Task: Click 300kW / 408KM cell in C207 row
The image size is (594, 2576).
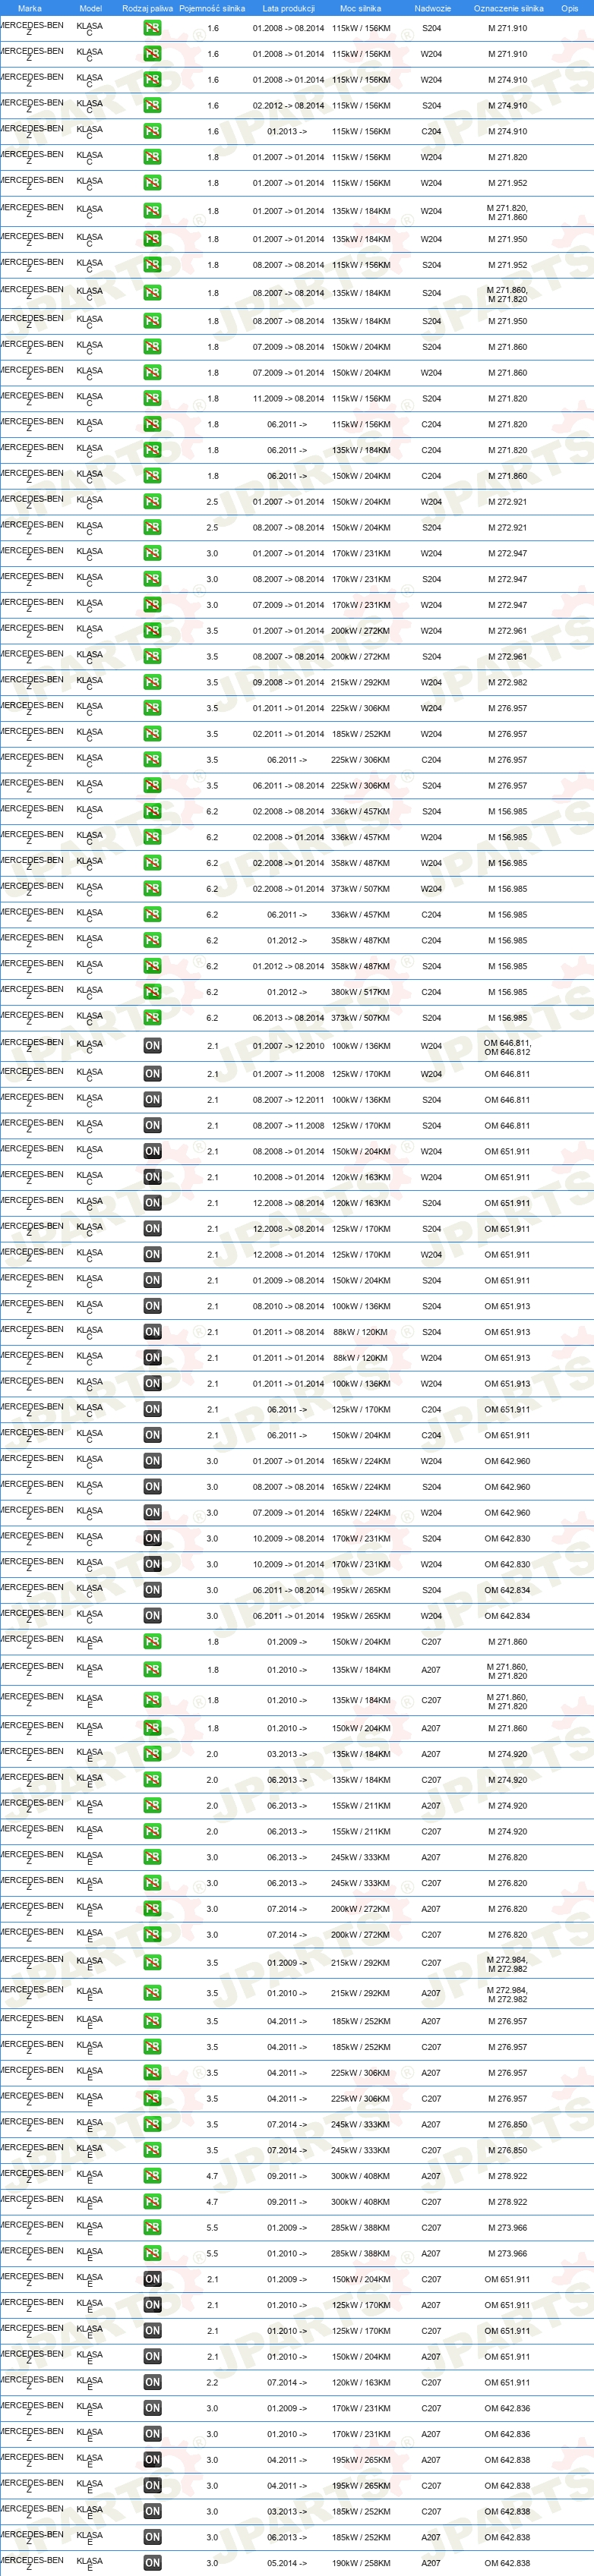Action: coord(361,2202)
